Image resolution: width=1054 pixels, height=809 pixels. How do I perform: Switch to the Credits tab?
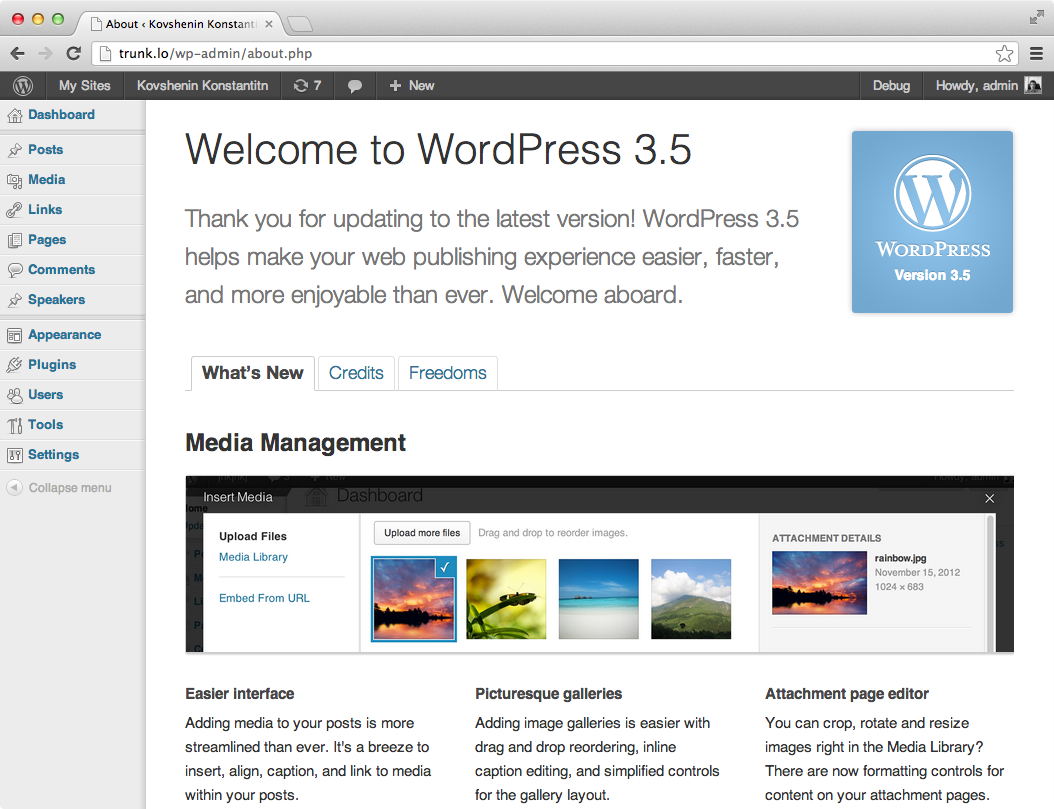(356, 373)
